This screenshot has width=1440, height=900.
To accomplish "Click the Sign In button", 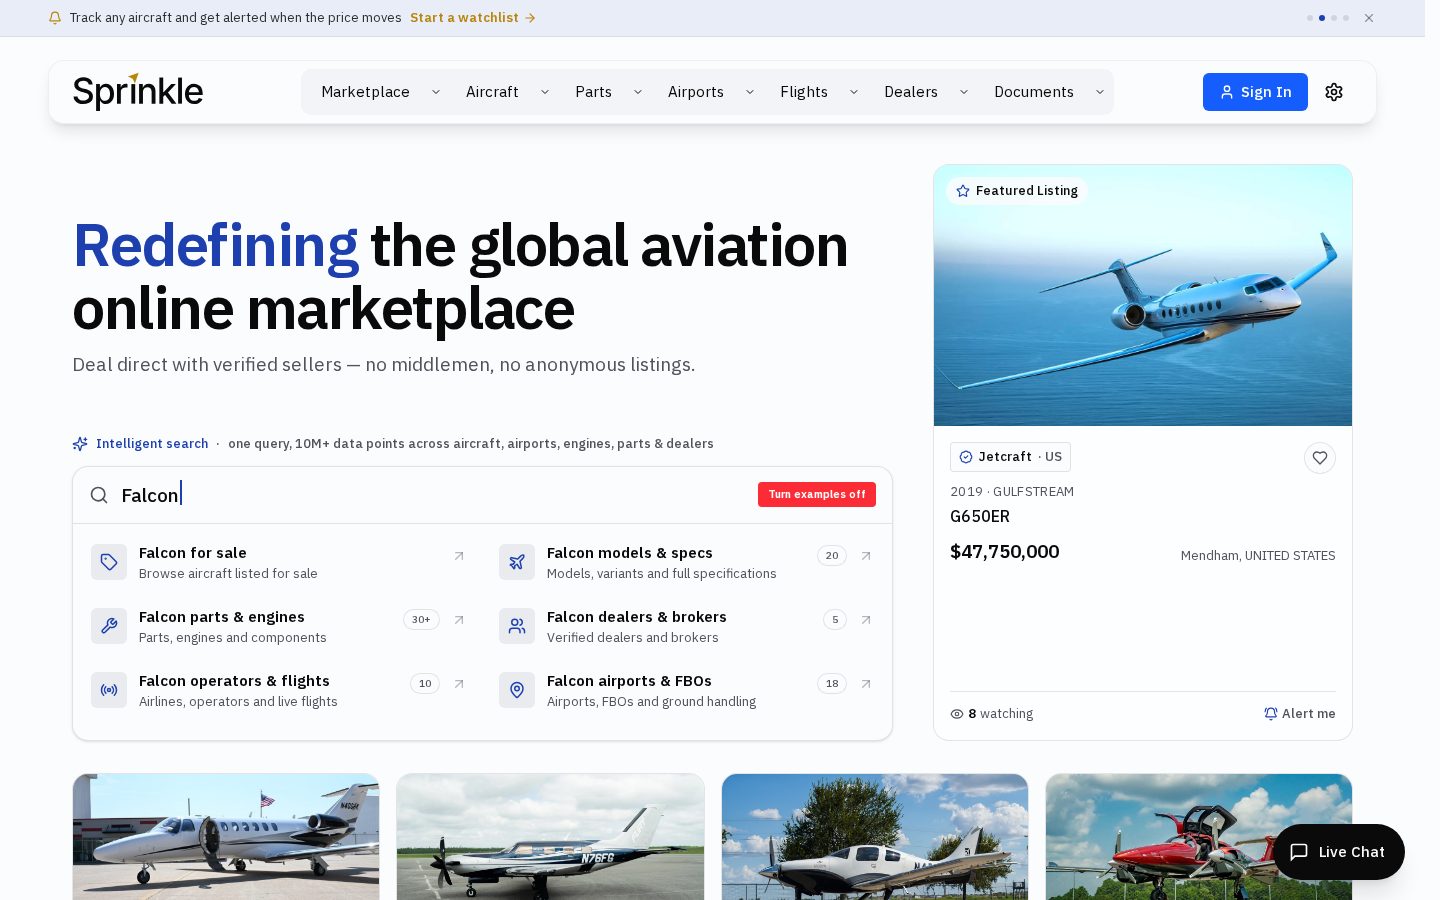I will (x=1255, y=92).
